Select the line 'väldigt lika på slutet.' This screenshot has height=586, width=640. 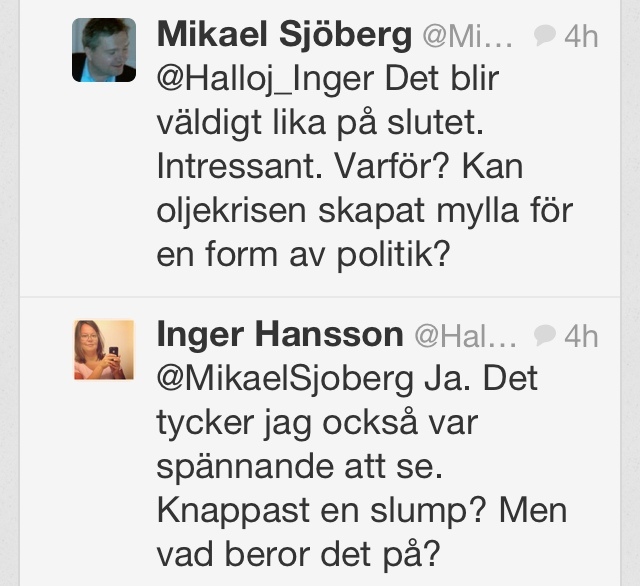coord(320,123)
